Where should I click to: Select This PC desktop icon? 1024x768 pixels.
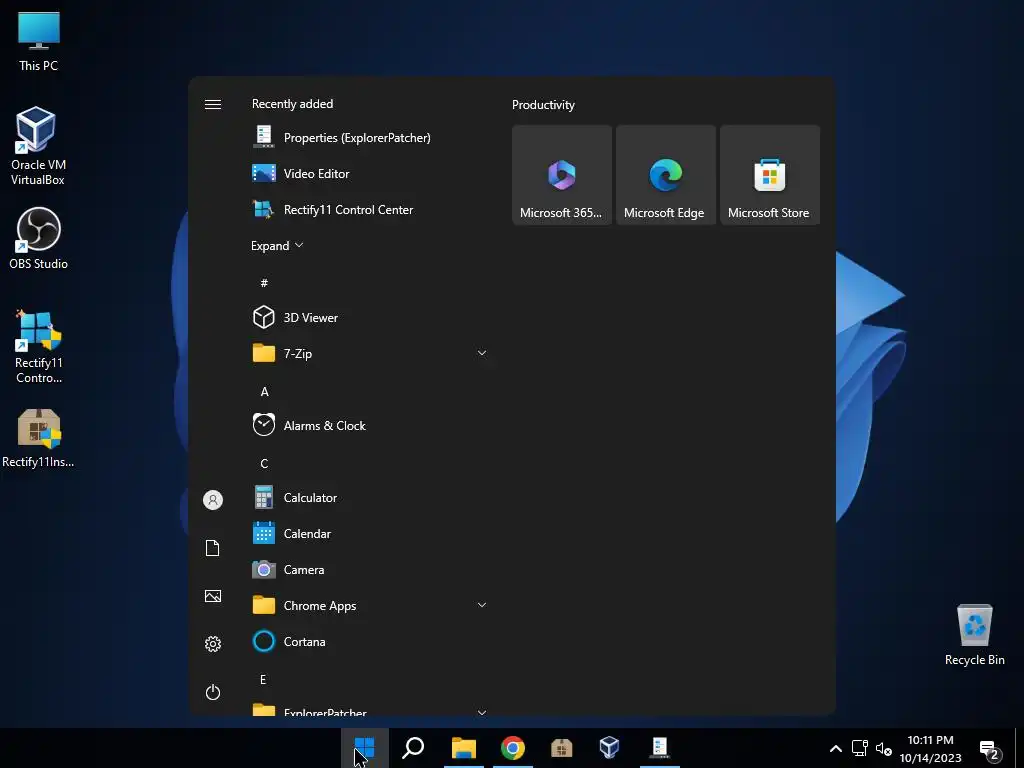tap(39, 41)
